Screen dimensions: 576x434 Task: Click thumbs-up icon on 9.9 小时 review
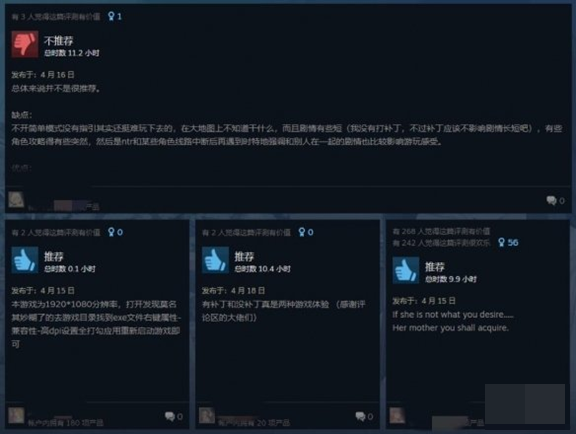[406, 270]
